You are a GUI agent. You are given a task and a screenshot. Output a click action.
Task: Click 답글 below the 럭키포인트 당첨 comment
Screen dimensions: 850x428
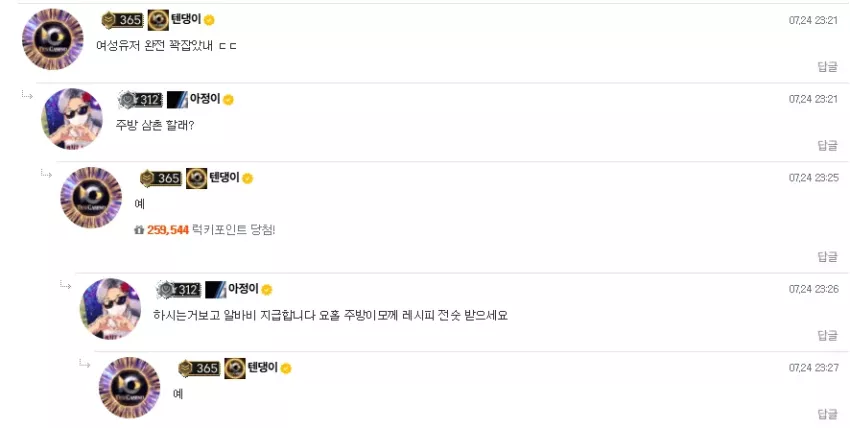click(827, 257)
